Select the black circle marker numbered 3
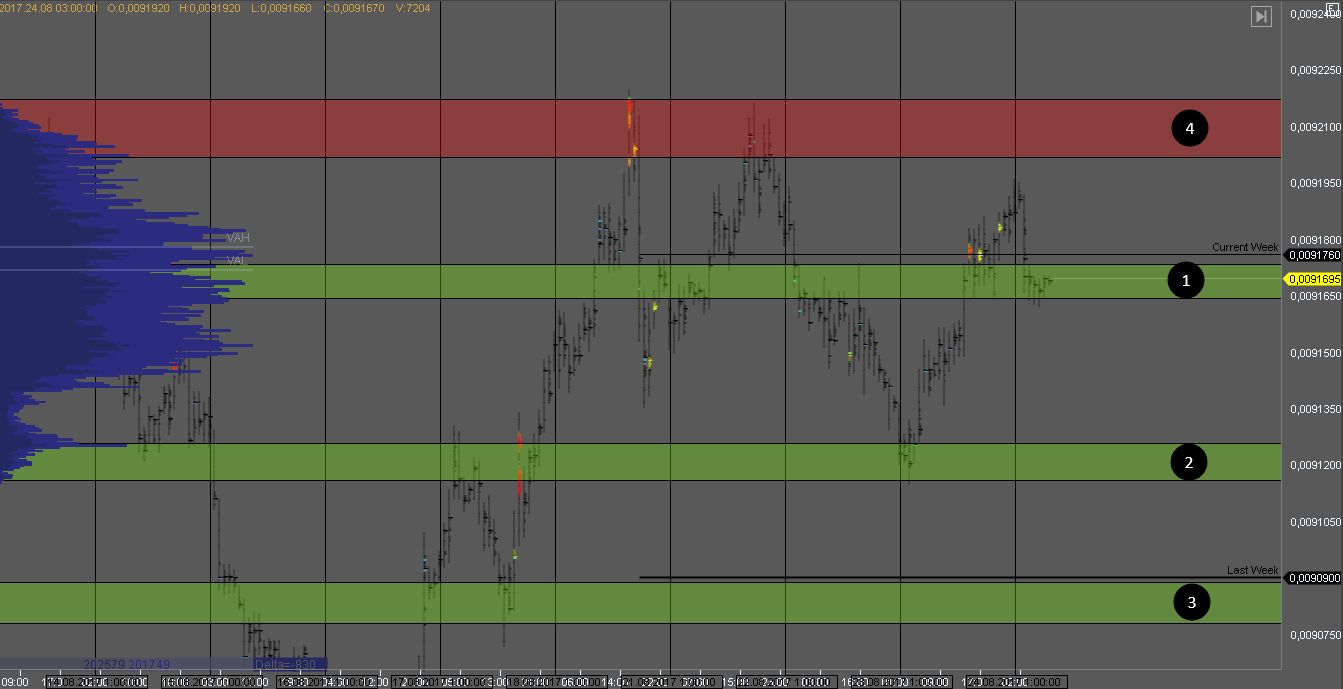 (x=1190, y=602)
